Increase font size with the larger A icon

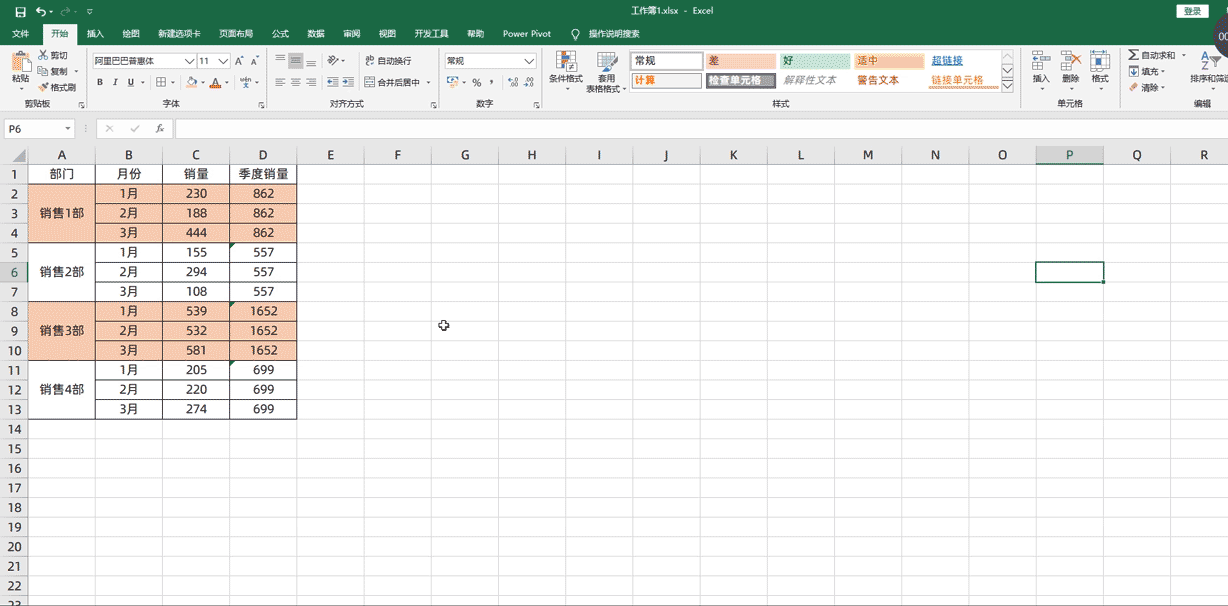239,61
